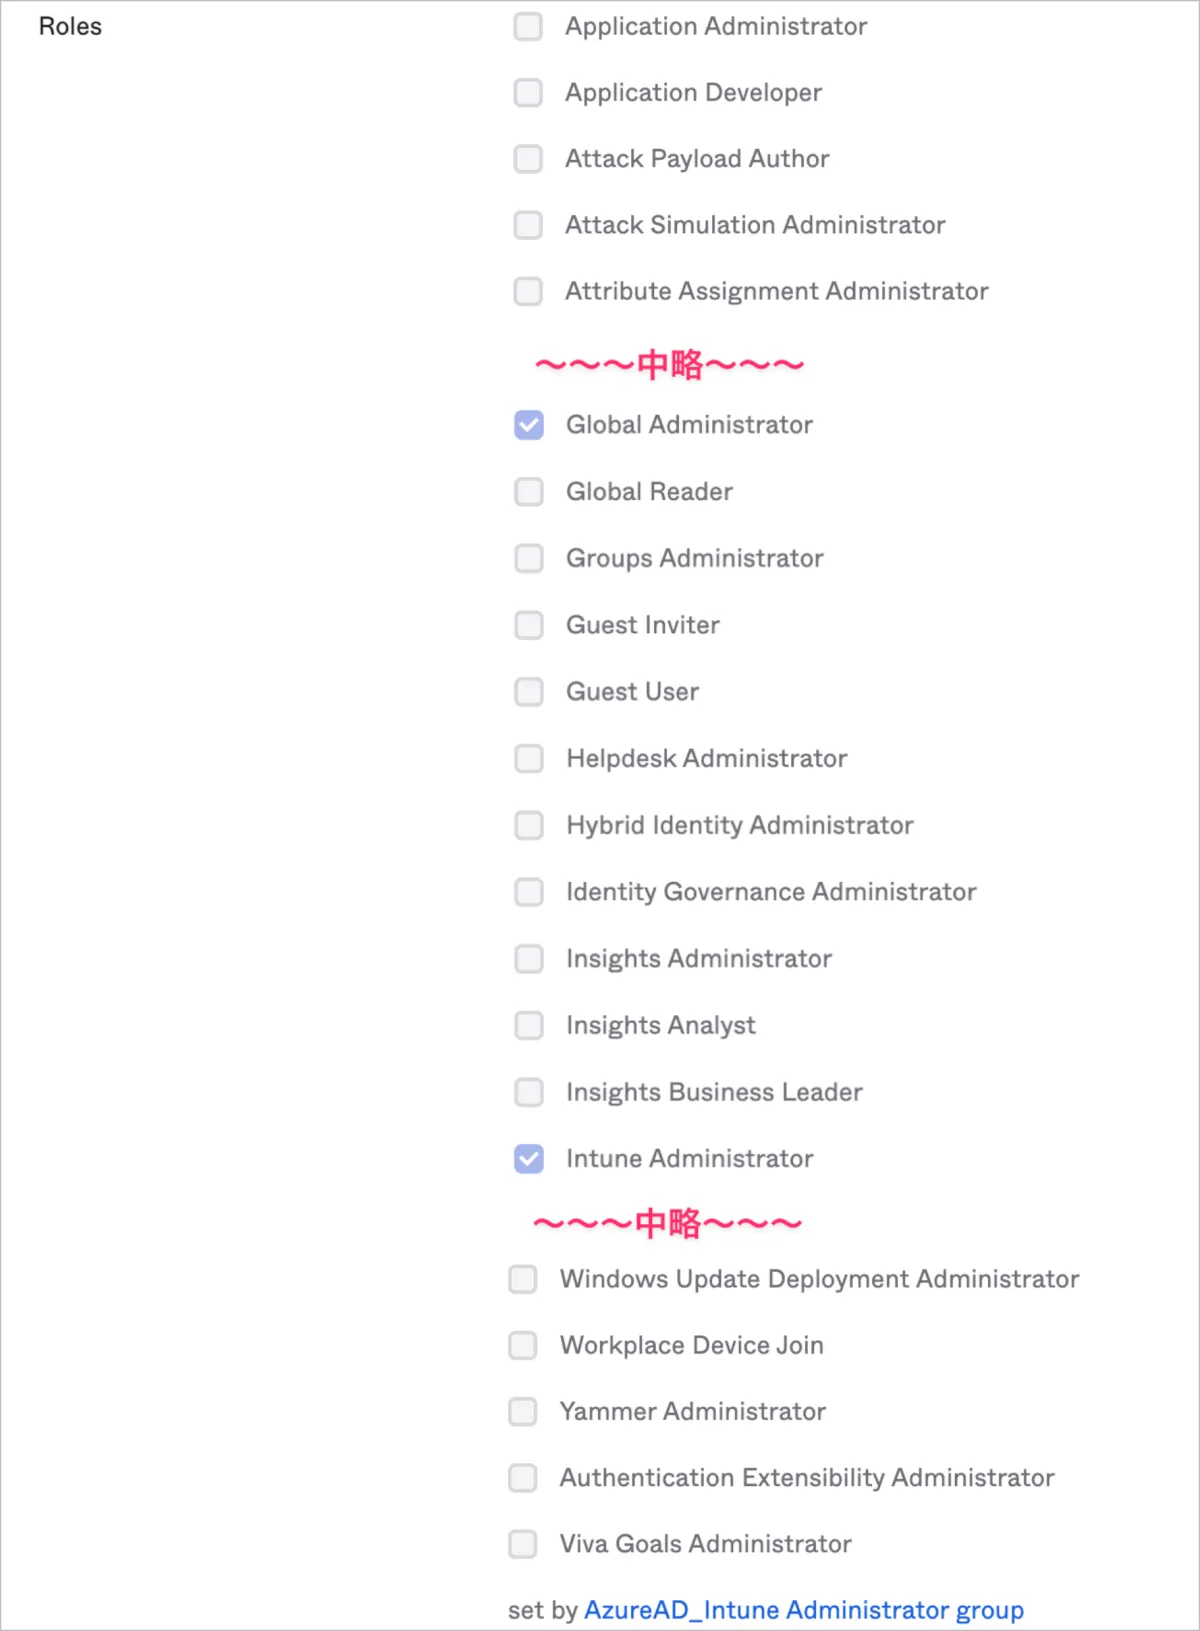Uncheck the Intune Administrator role
The image size is (1200, 1631).
tap(529, 1159)
